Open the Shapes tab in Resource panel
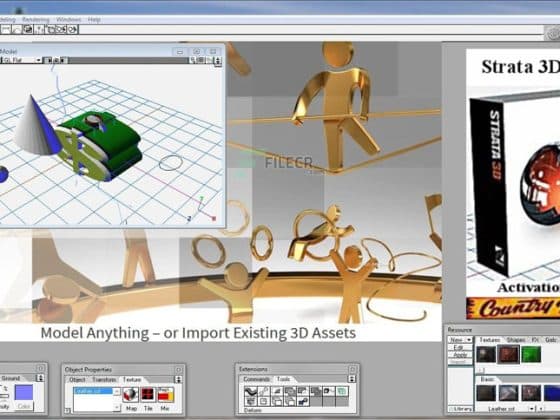The image size is (560, 420). pyautogui.click(x=516, y=340)
